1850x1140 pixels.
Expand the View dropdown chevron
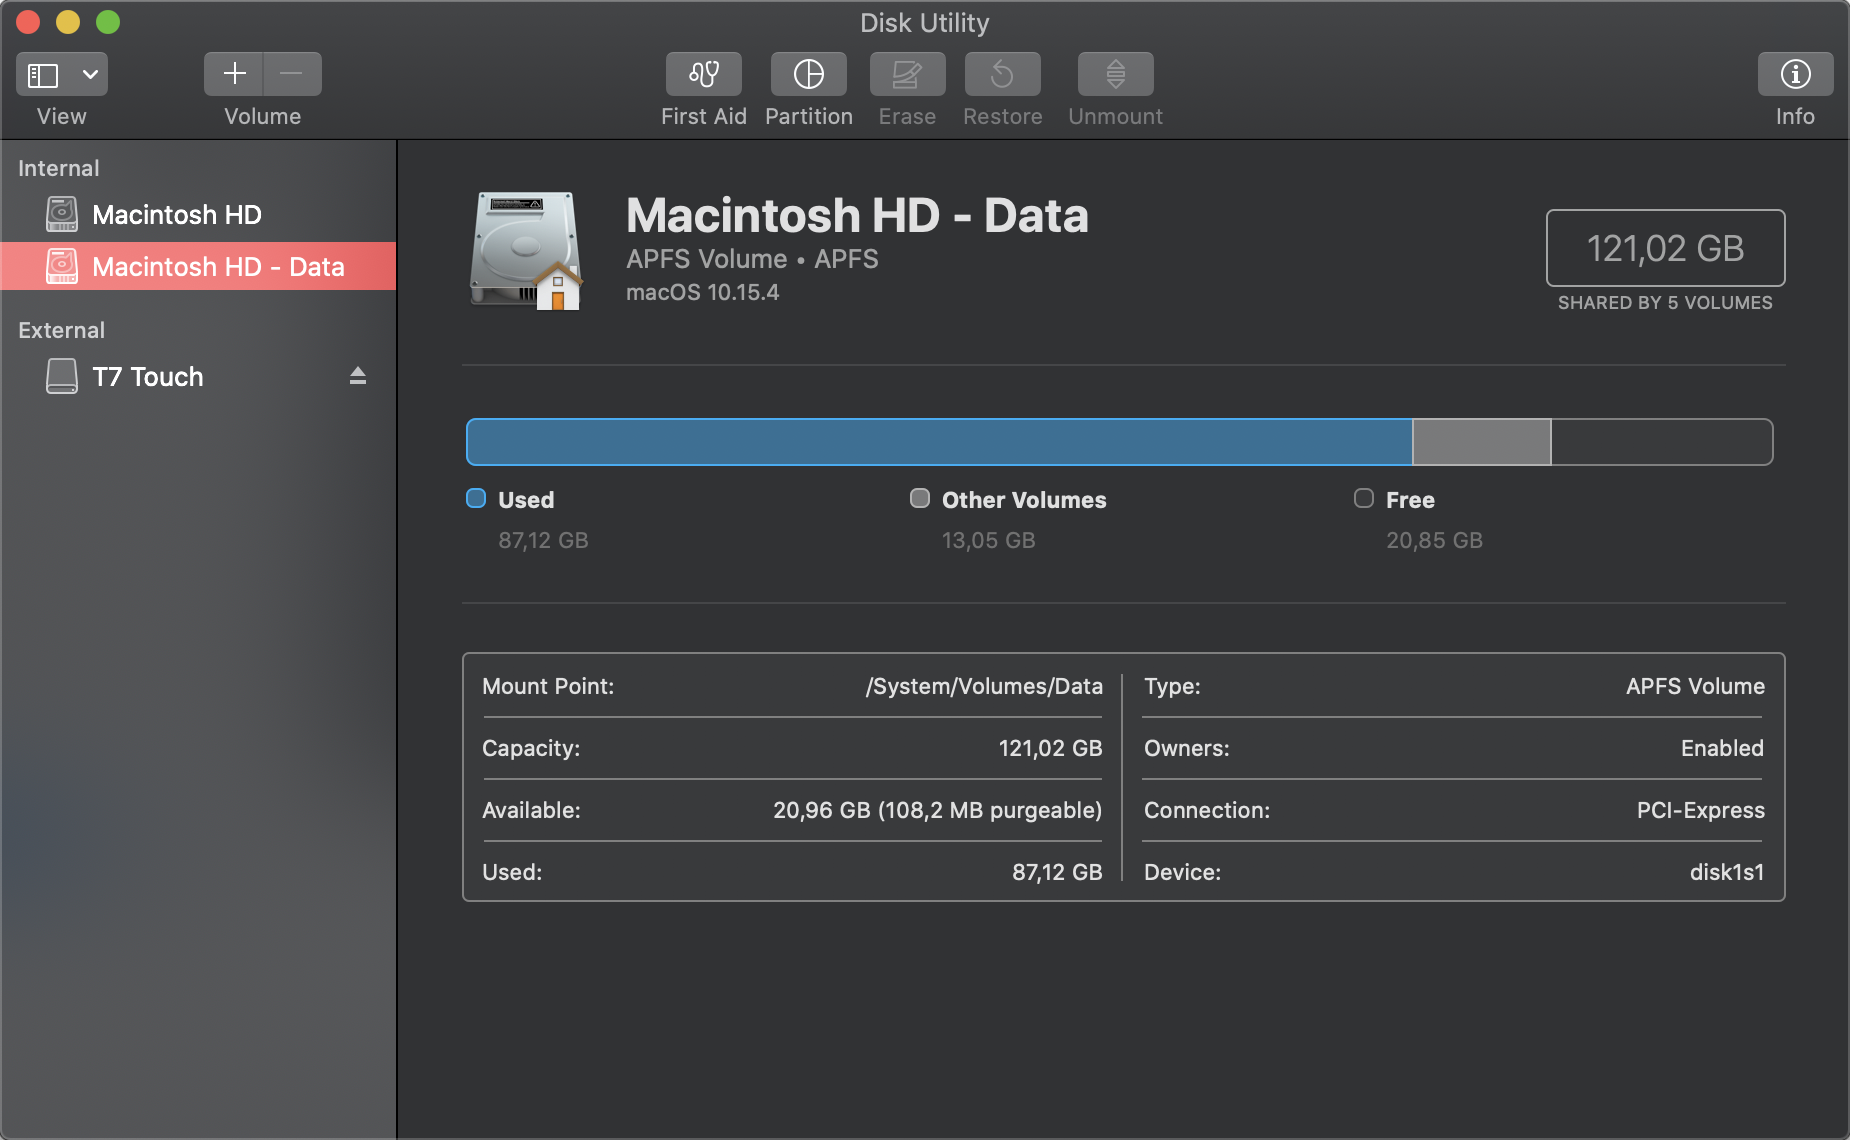point(90,75)
